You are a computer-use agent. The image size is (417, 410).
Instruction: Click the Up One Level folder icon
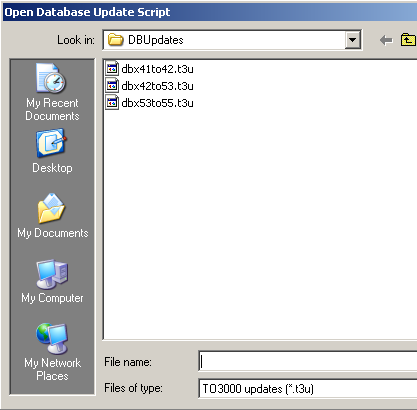(x=408, y=40)
